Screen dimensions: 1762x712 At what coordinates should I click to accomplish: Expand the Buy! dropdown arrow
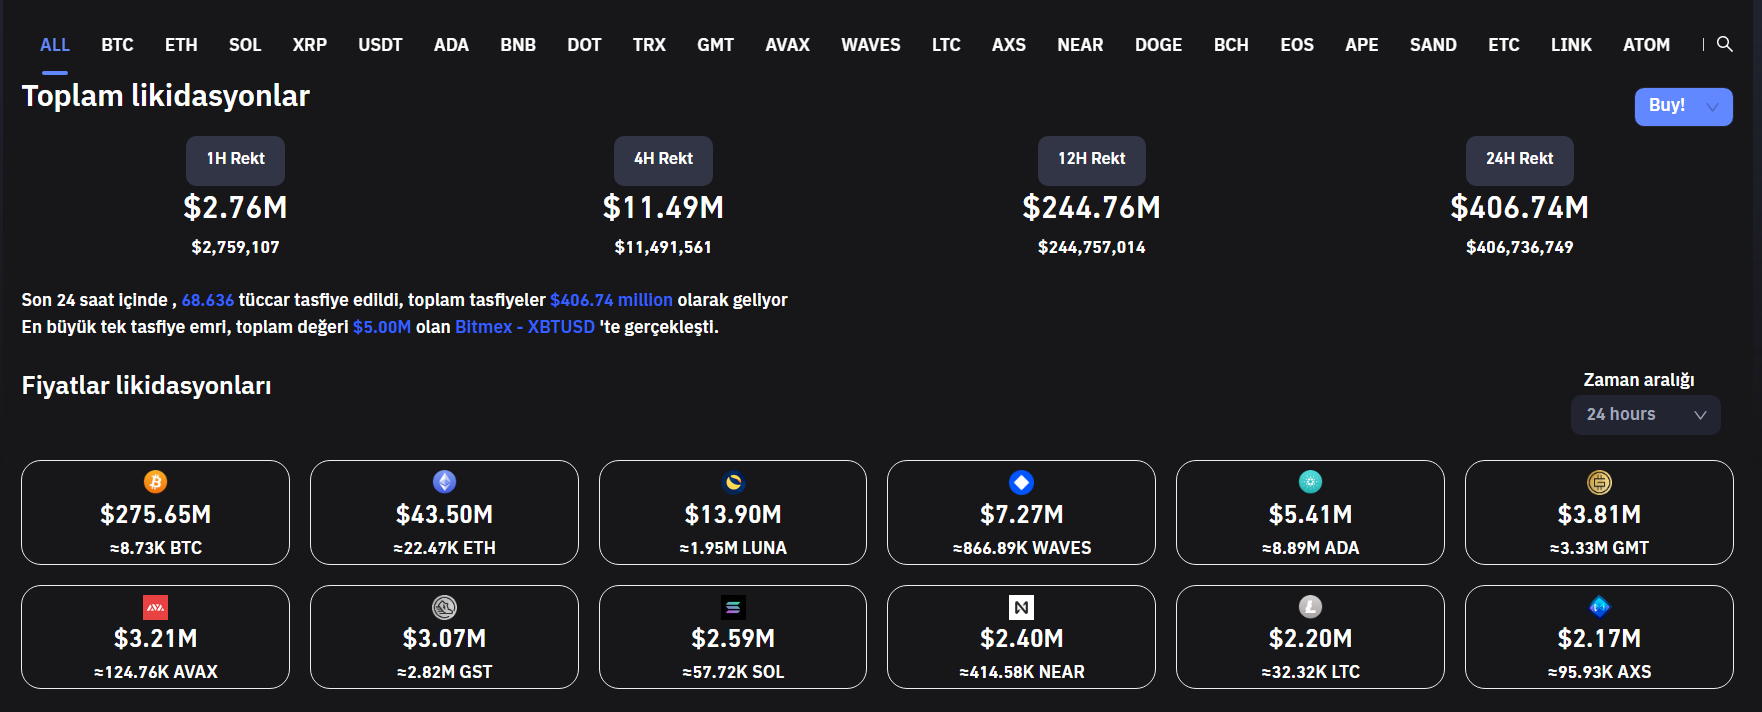click(1713, 107)
